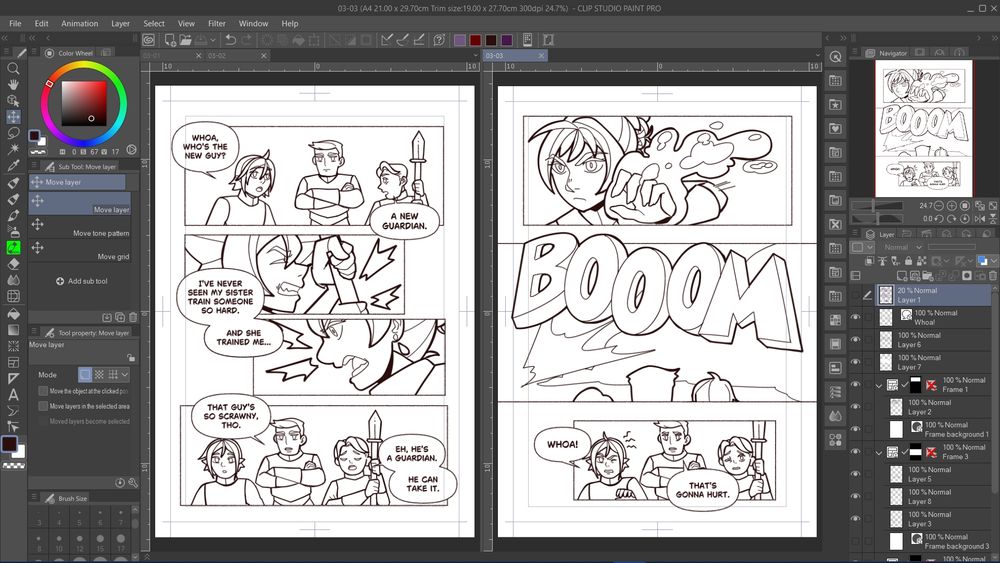The height and width of the screenshot is (563, 1000).
Task: Click the color wheel saturation square
Action: (x=84, y=103)
